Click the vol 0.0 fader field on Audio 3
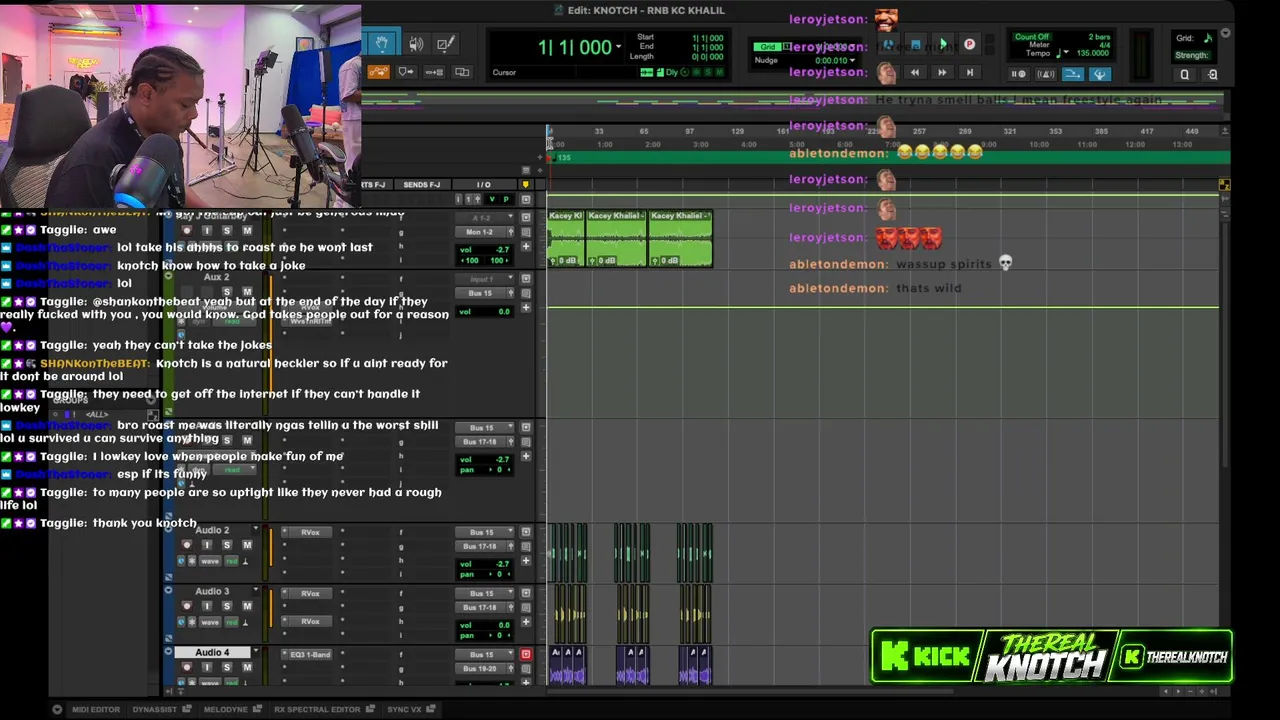1280x720 pixels. tap(485, 624)
